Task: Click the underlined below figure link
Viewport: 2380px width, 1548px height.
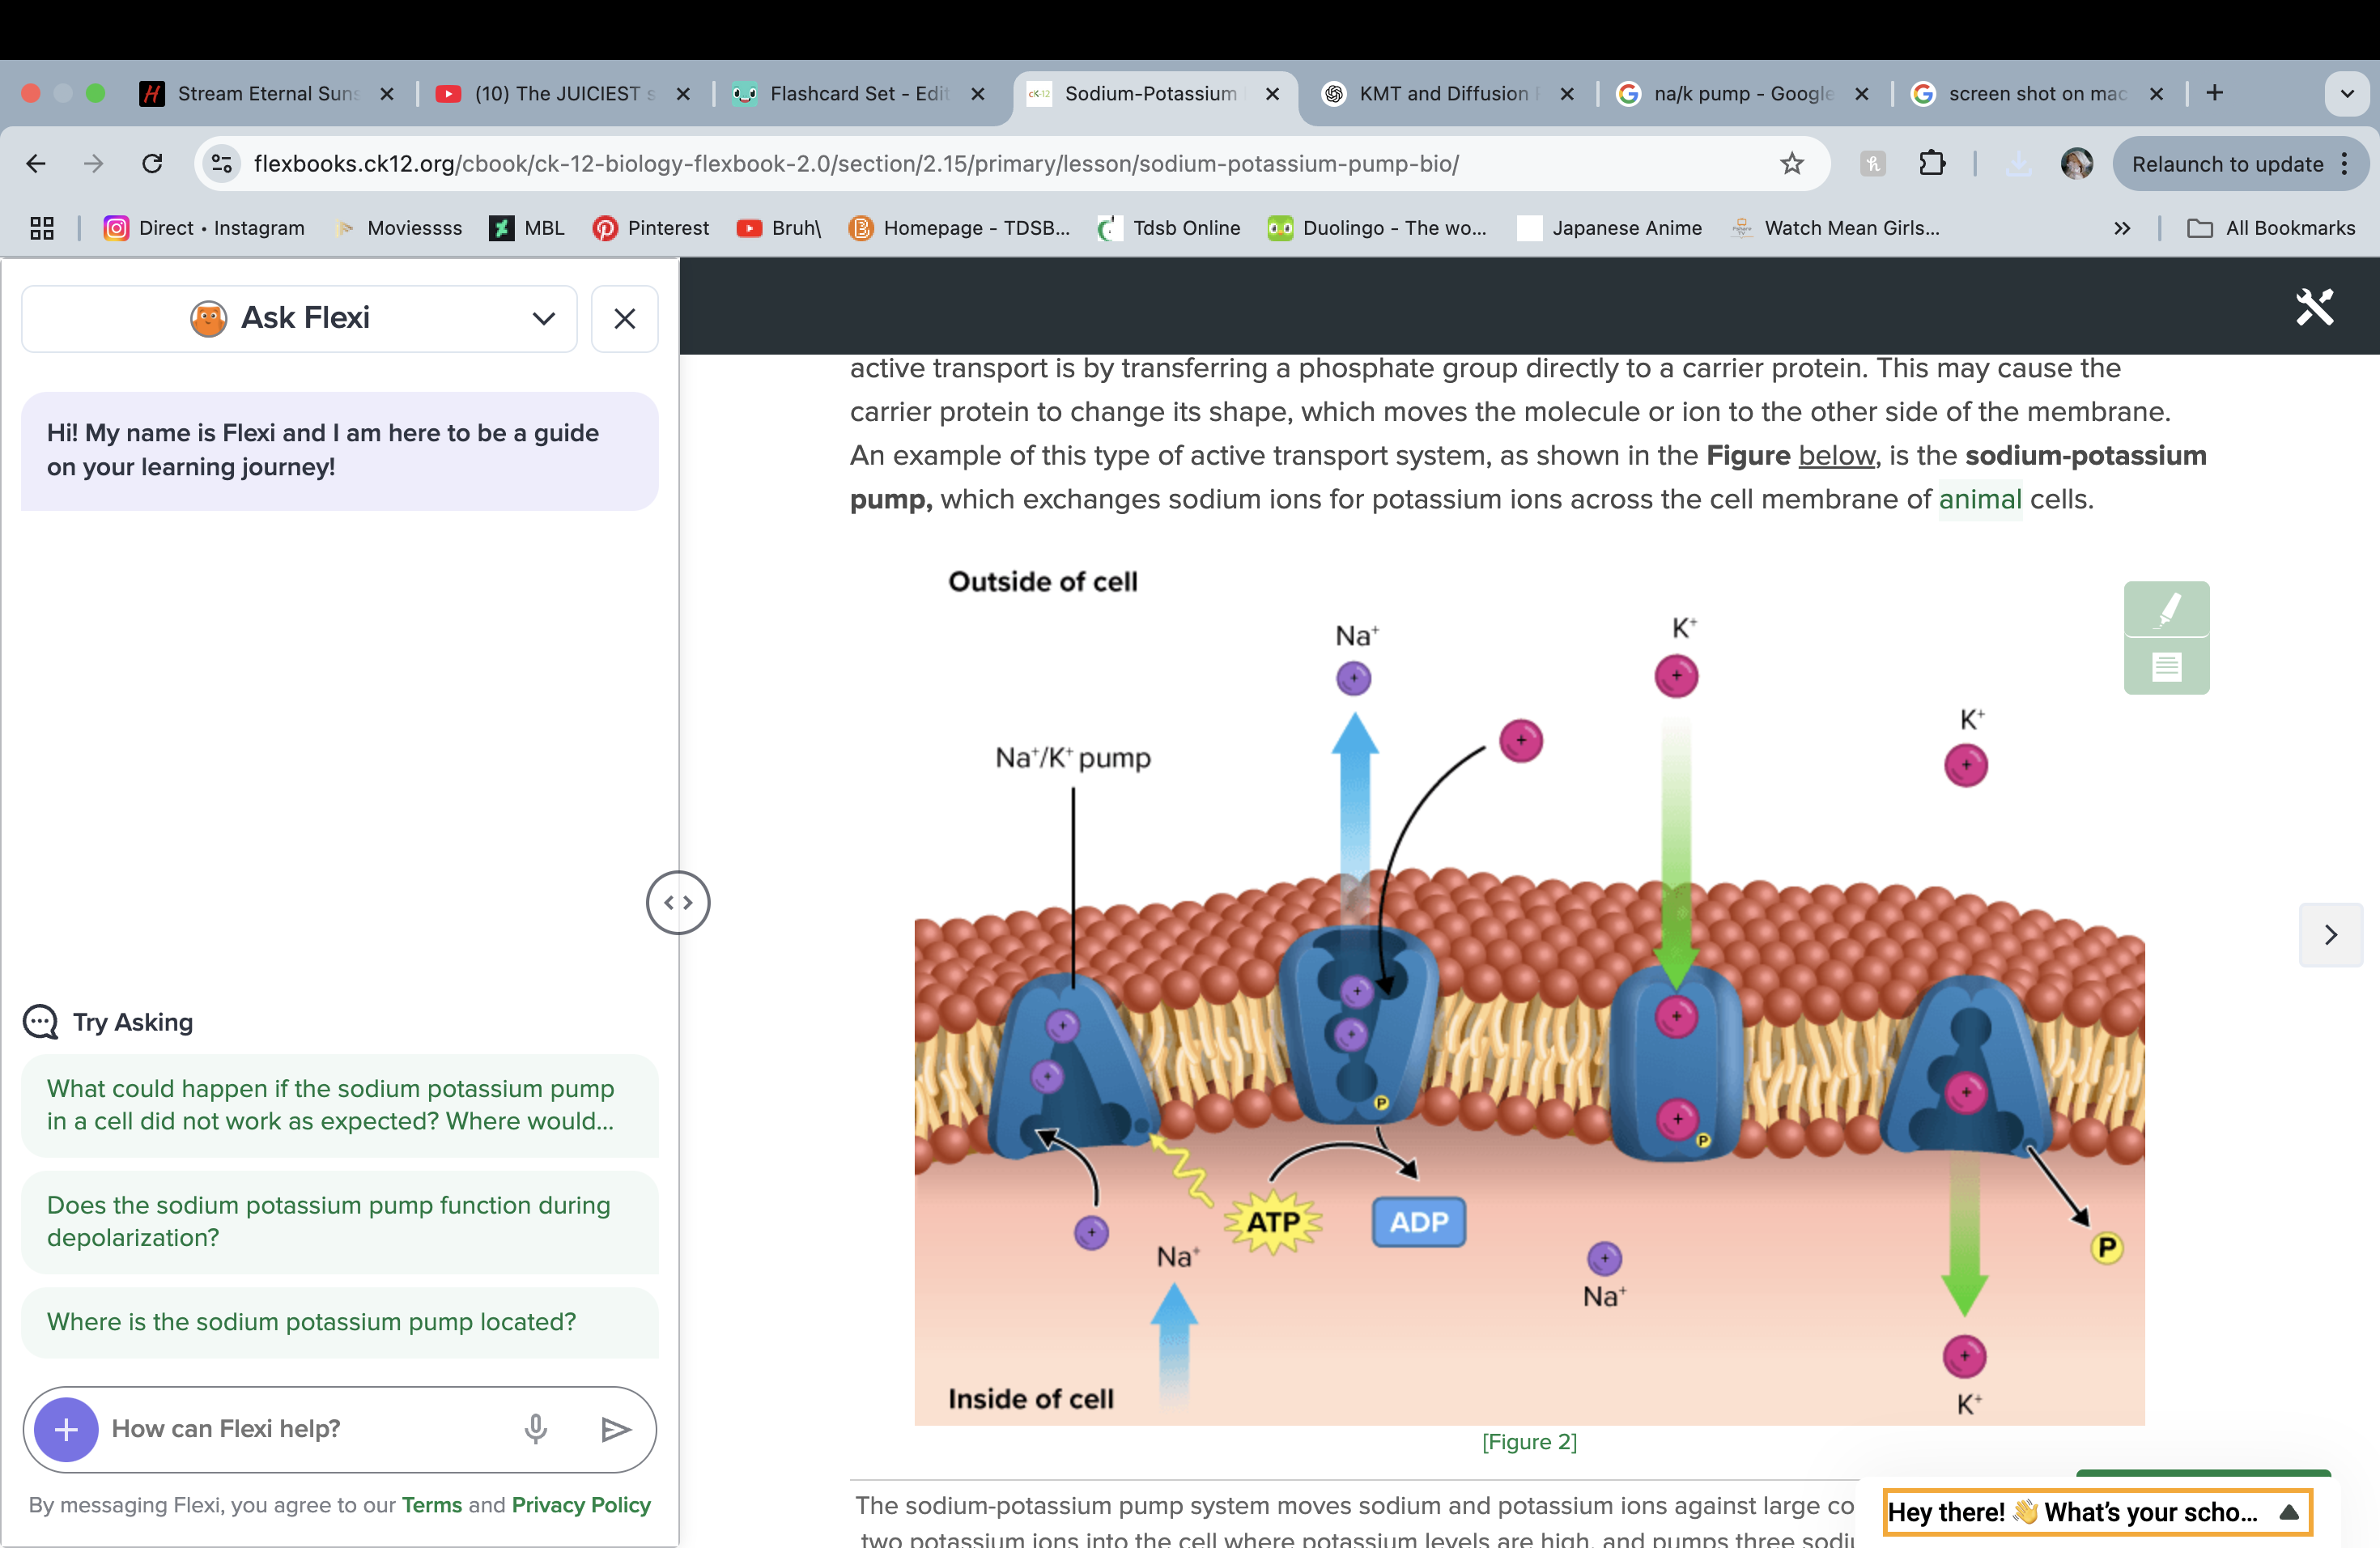Action: (x=1837, y=455)
